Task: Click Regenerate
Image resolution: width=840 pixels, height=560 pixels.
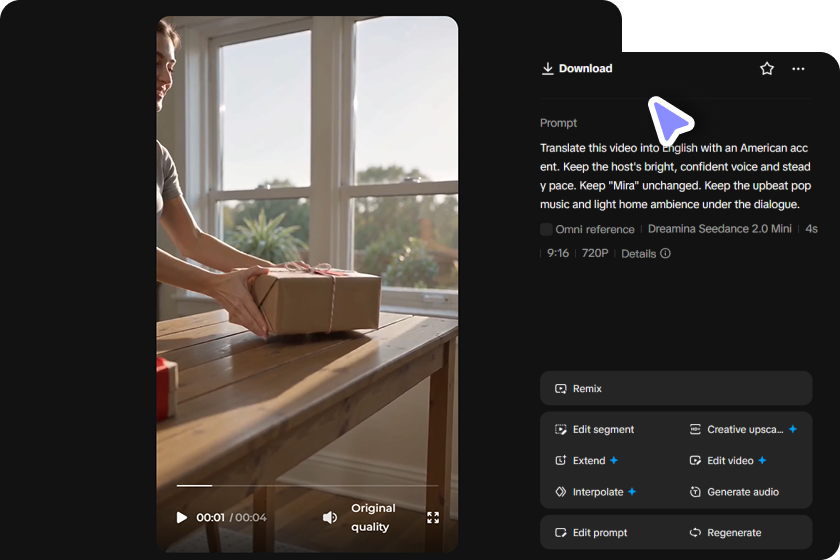Action: (x=725, y=532)
